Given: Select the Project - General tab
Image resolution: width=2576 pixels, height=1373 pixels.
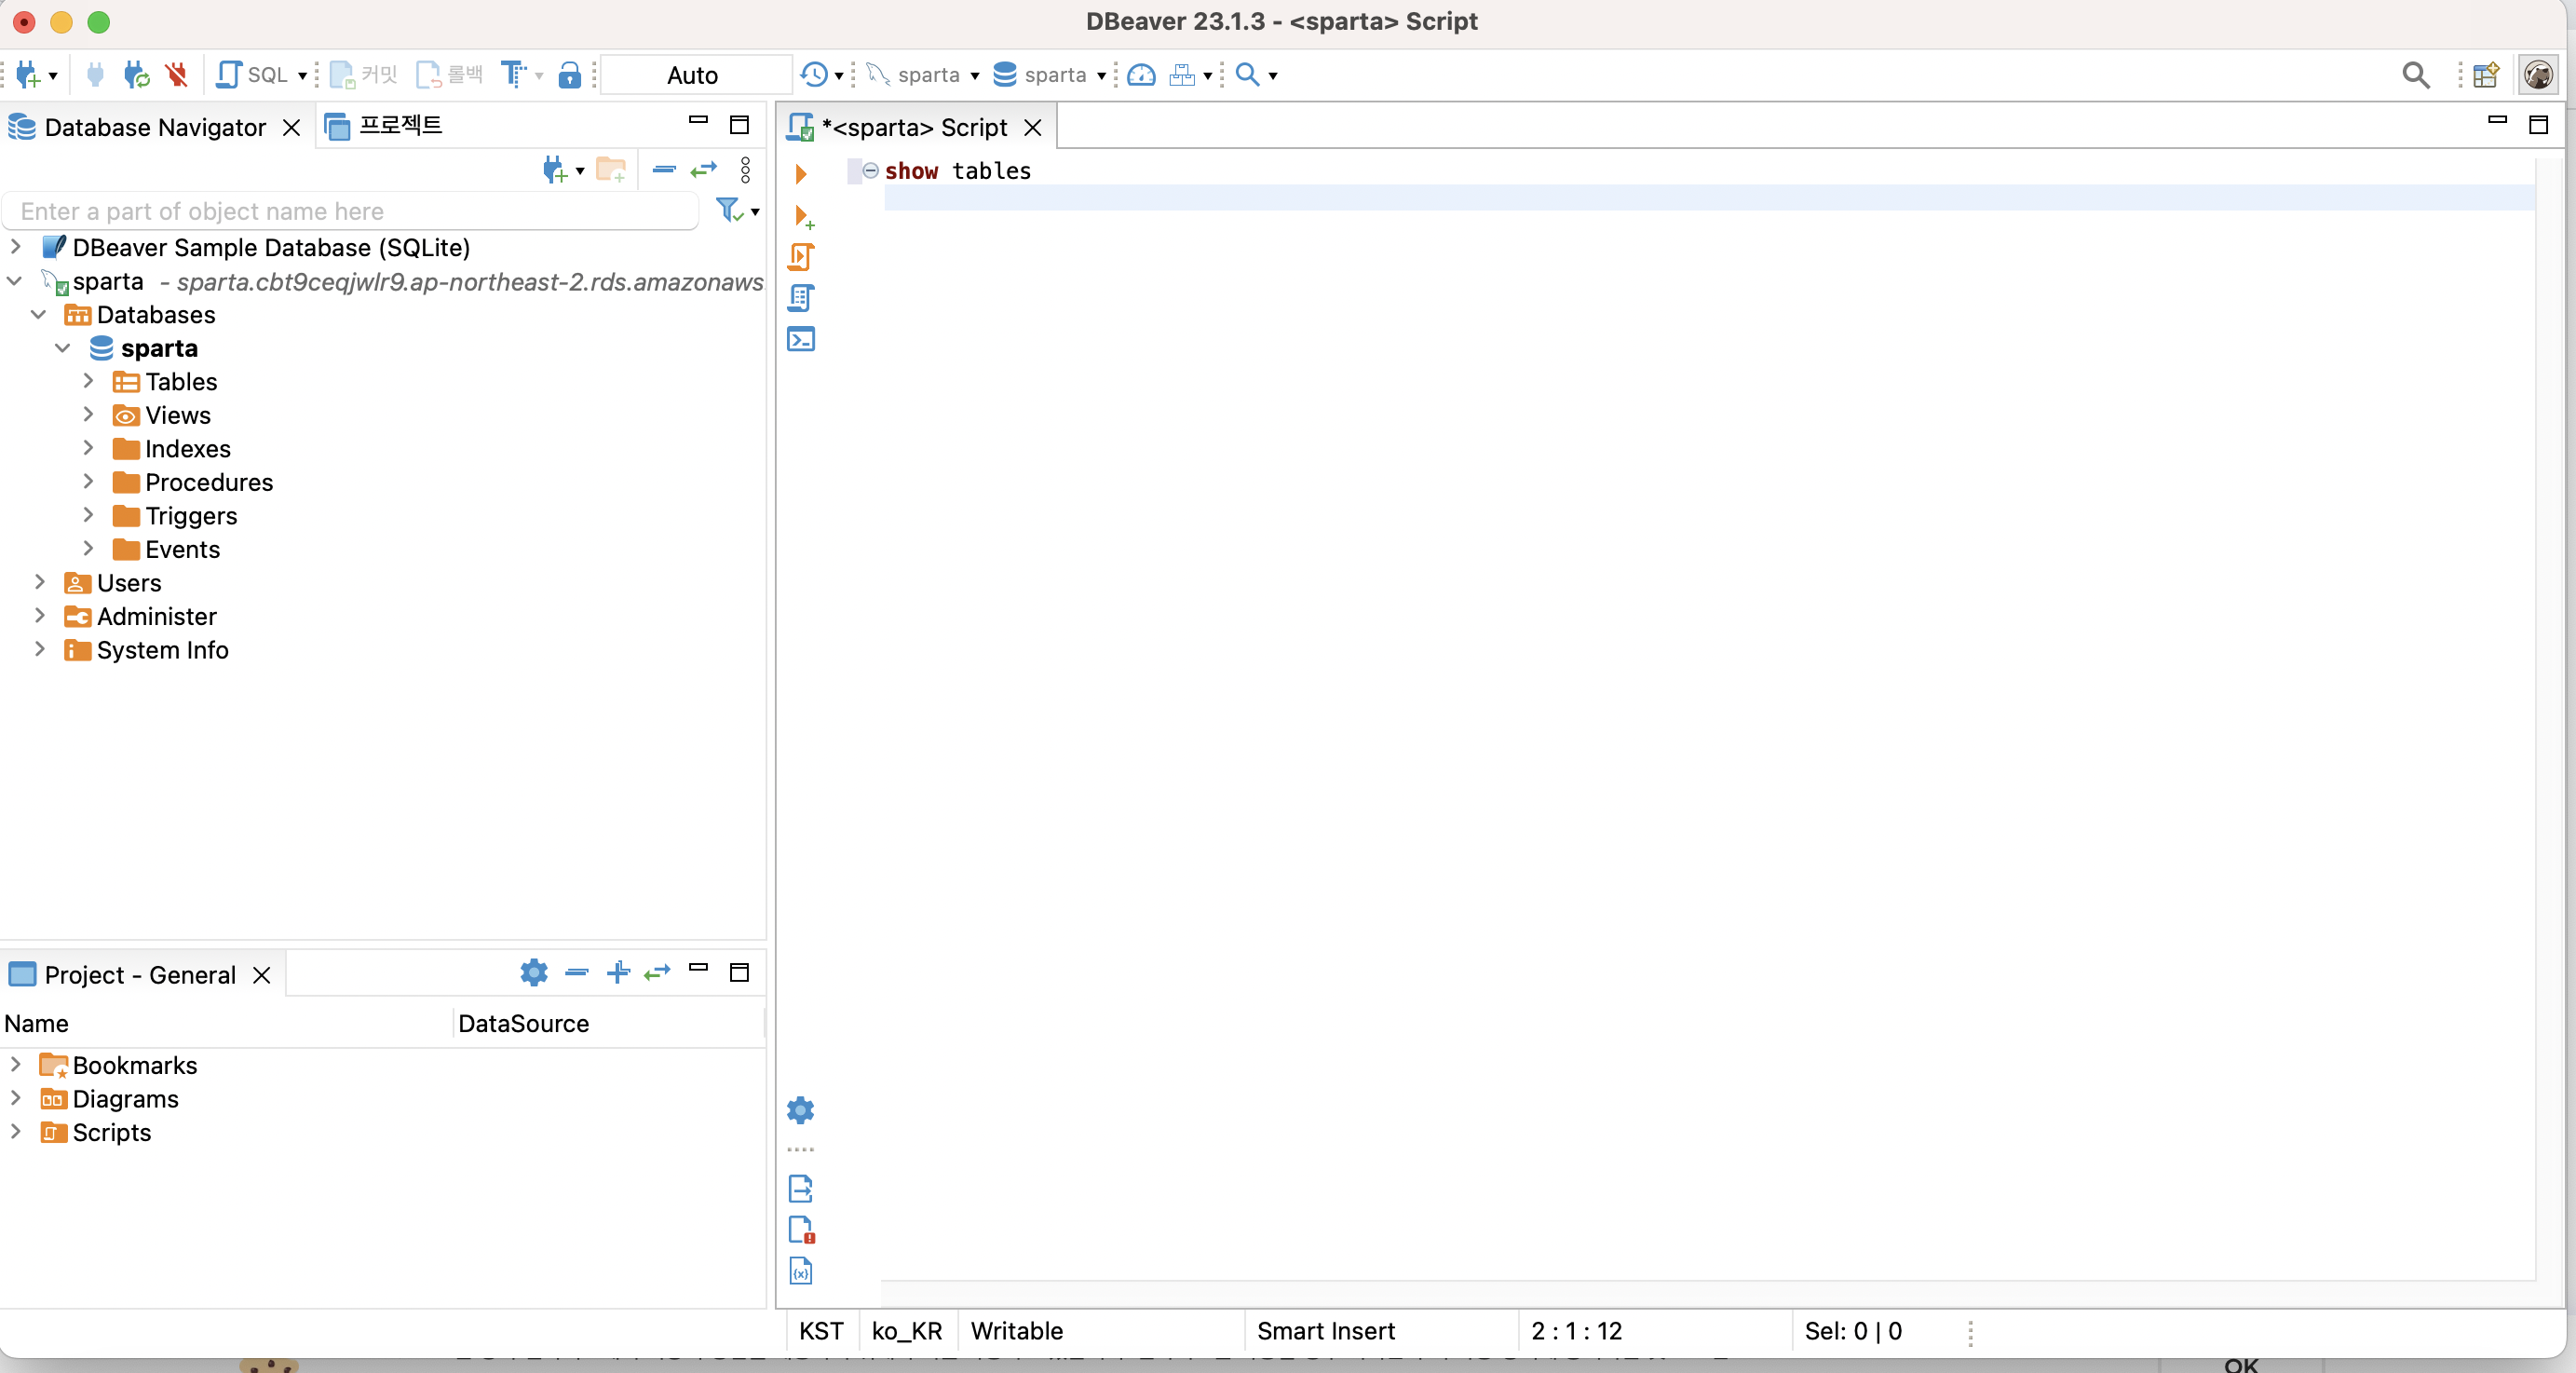Looking at the screenshot, I should click(140, 975).
